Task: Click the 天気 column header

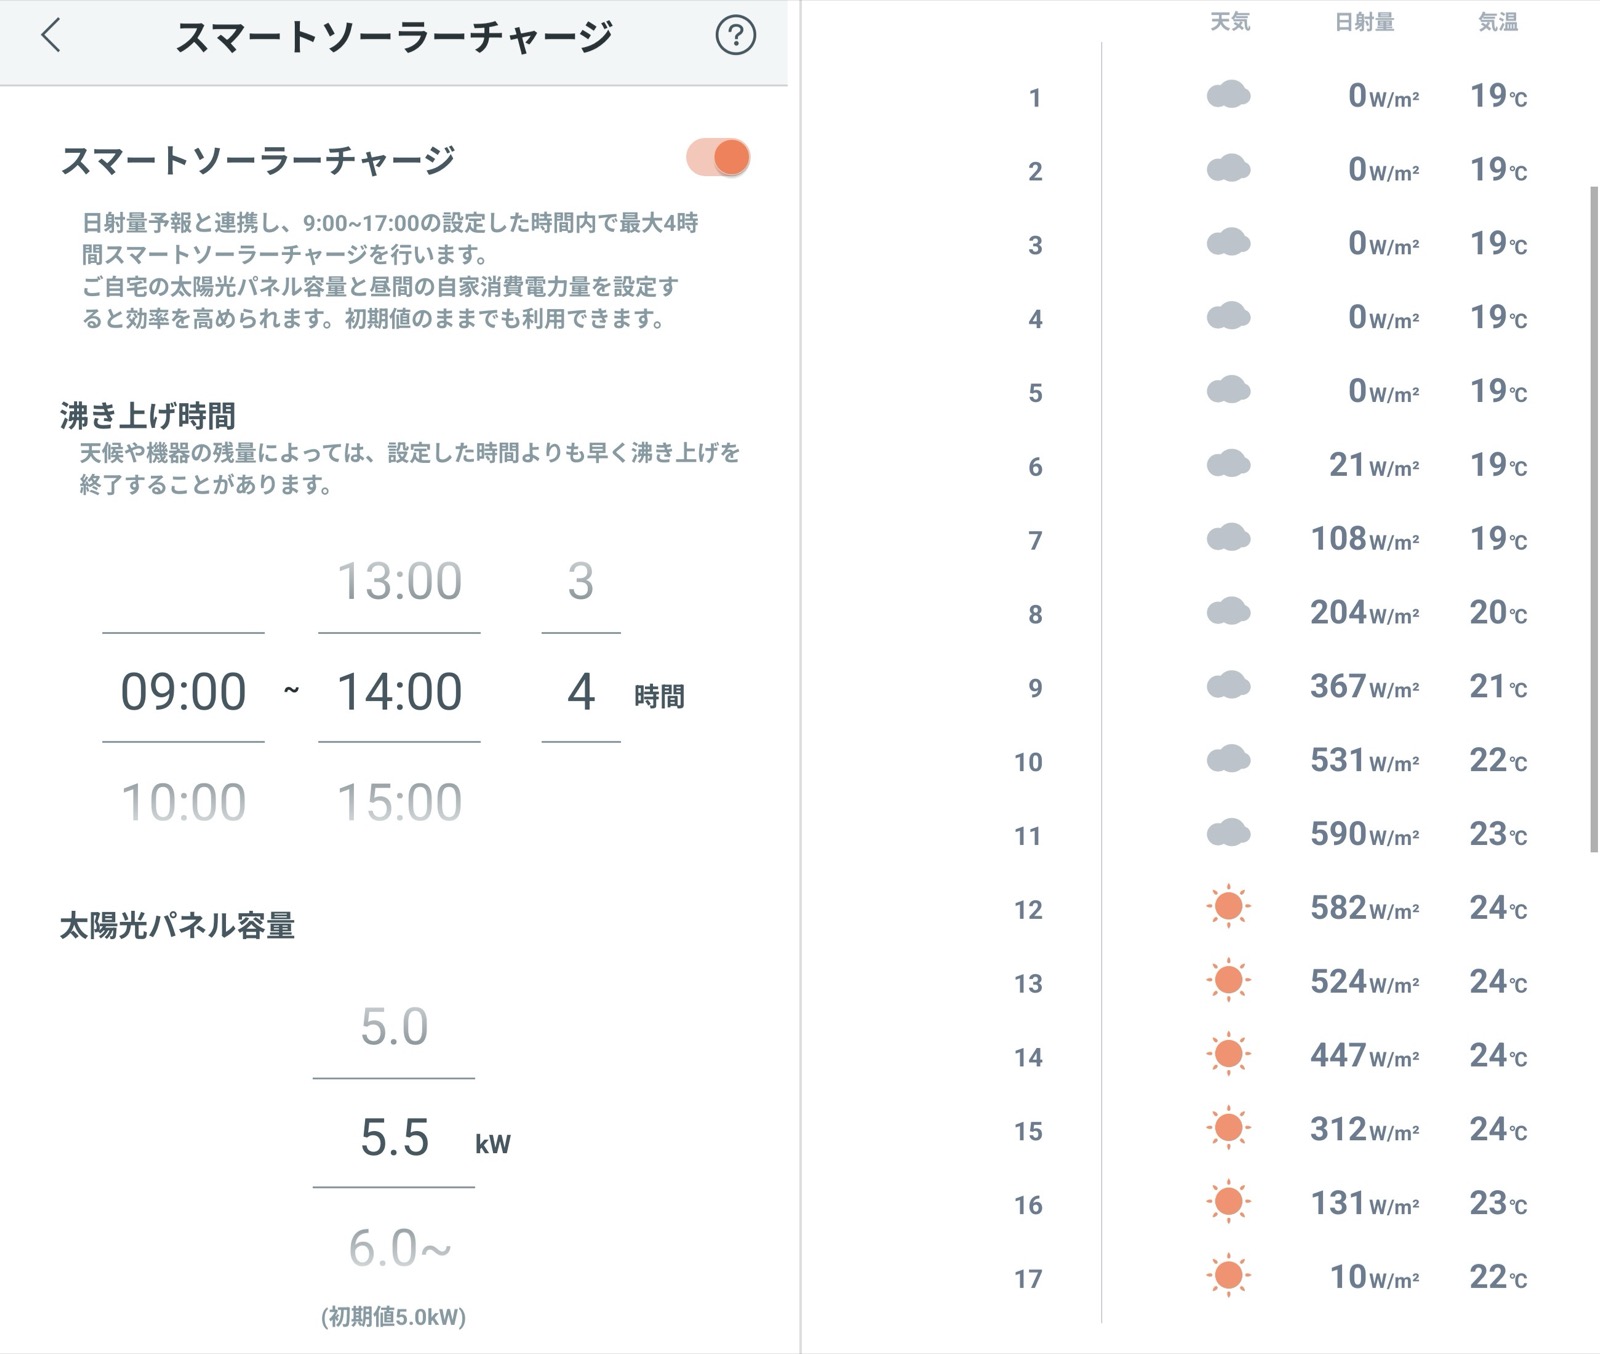Action: point(1230,22)
